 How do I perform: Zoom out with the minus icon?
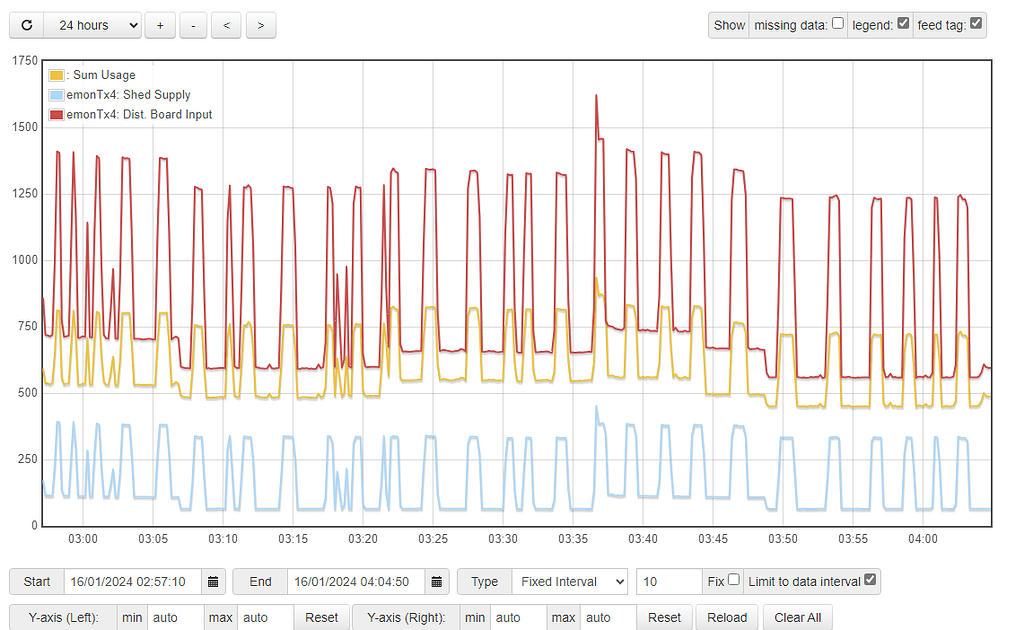(193, 25)
